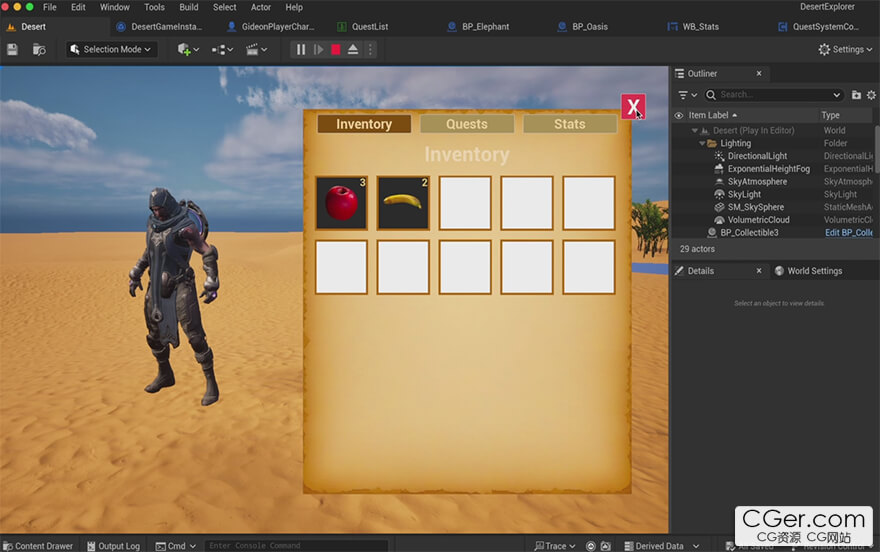
Task: Close the in-game menu with red X
Action: [633, 107]
